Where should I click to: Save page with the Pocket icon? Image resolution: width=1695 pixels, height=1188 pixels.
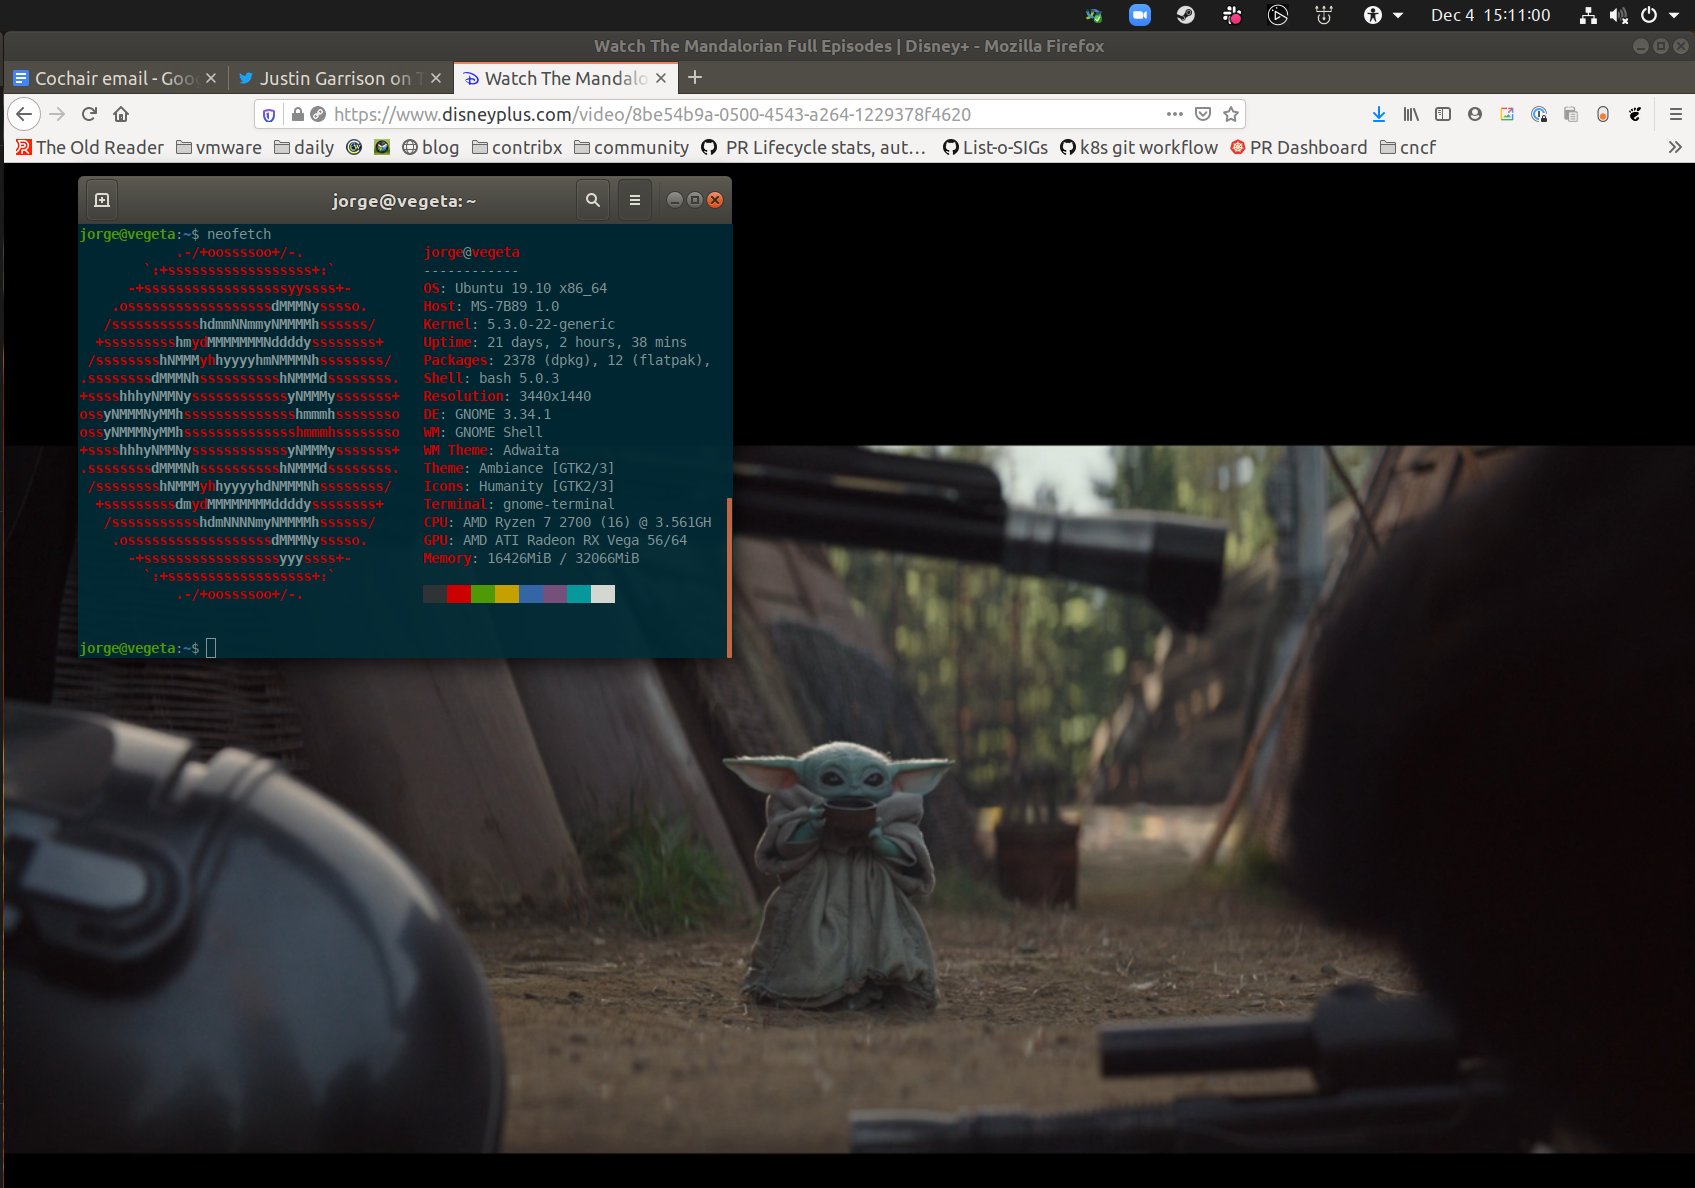click(x=1203, y=114)
